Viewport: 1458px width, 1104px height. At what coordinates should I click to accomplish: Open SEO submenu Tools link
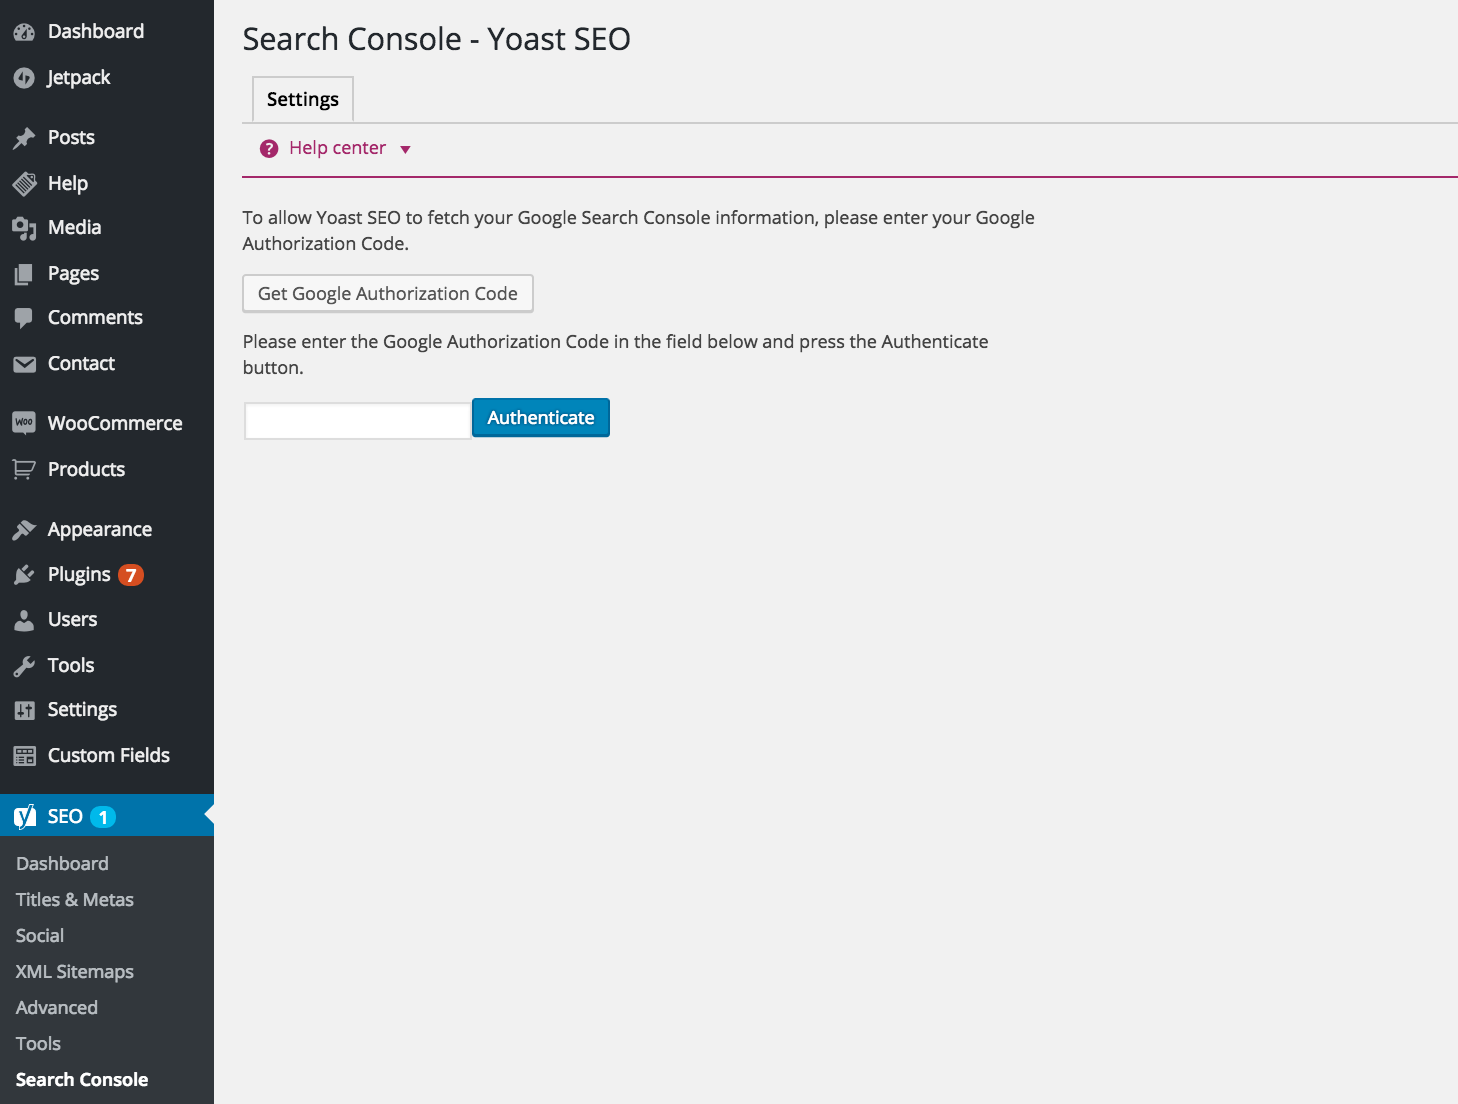pos(38,1044)
